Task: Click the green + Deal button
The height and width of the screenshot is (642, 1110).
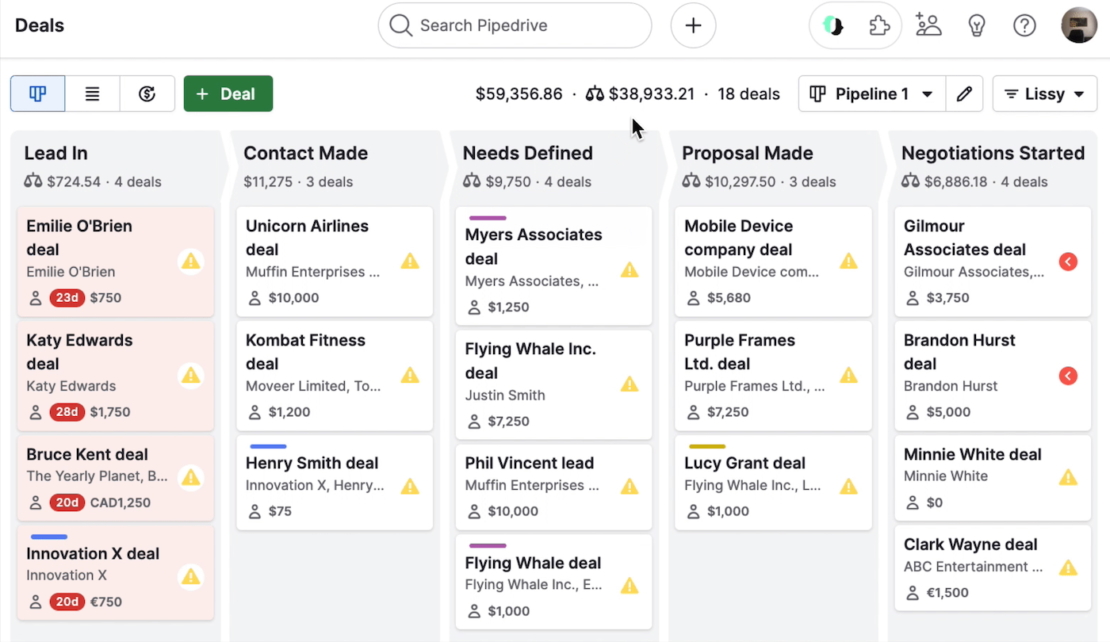Action: (x=228, y=93)
